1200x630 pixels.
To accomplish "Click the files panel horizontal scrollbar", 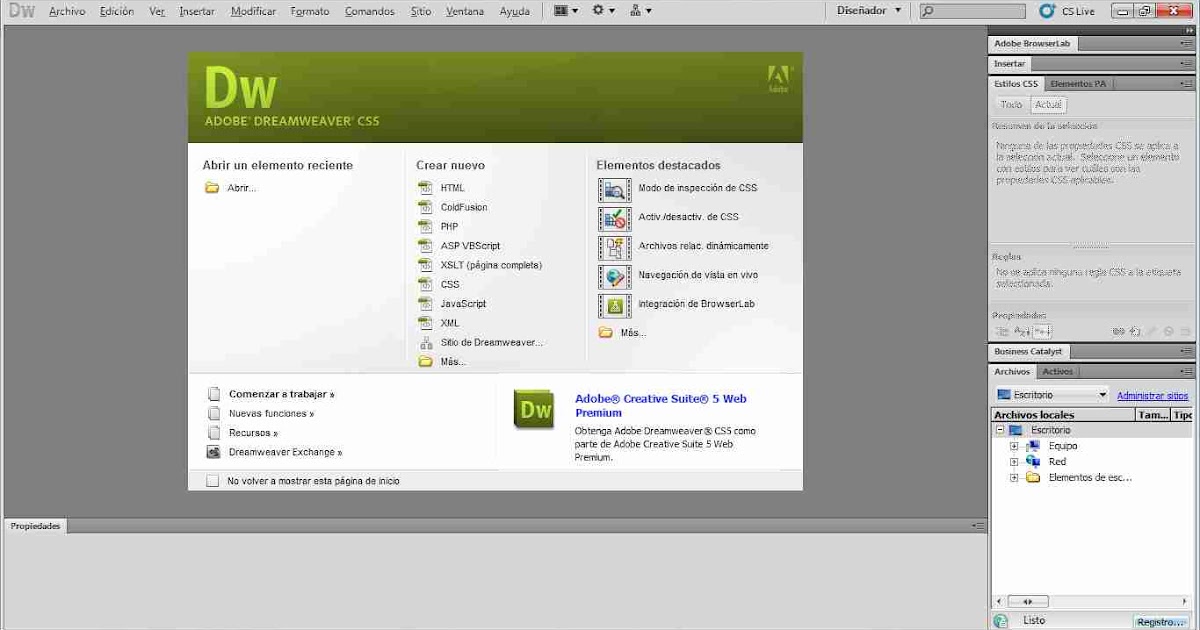I will (x=1091, y=601).
